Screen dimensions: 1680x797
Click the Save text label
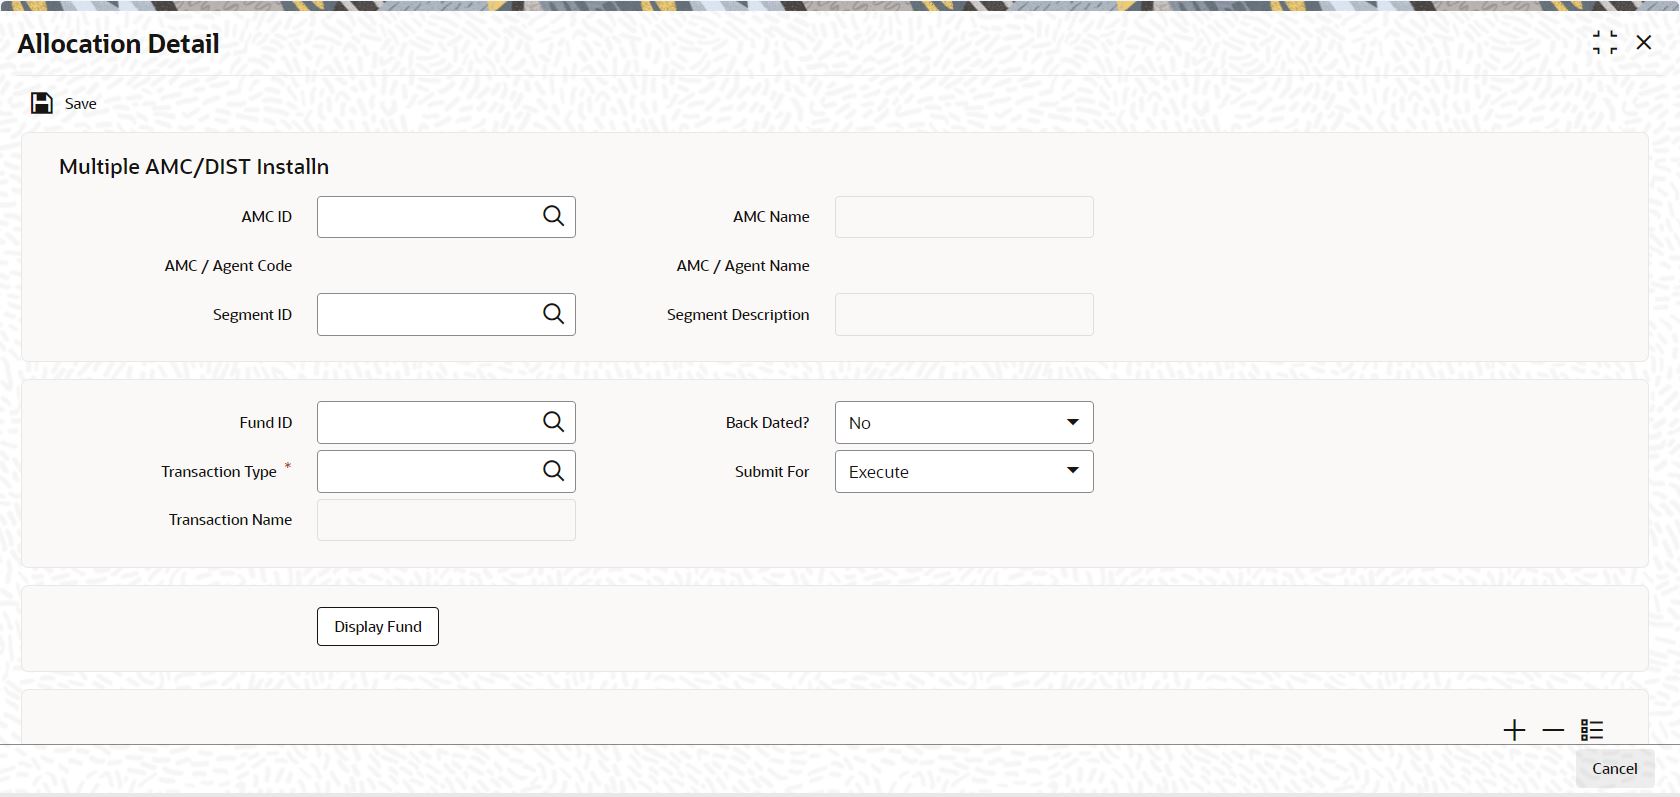coord(81,103)
